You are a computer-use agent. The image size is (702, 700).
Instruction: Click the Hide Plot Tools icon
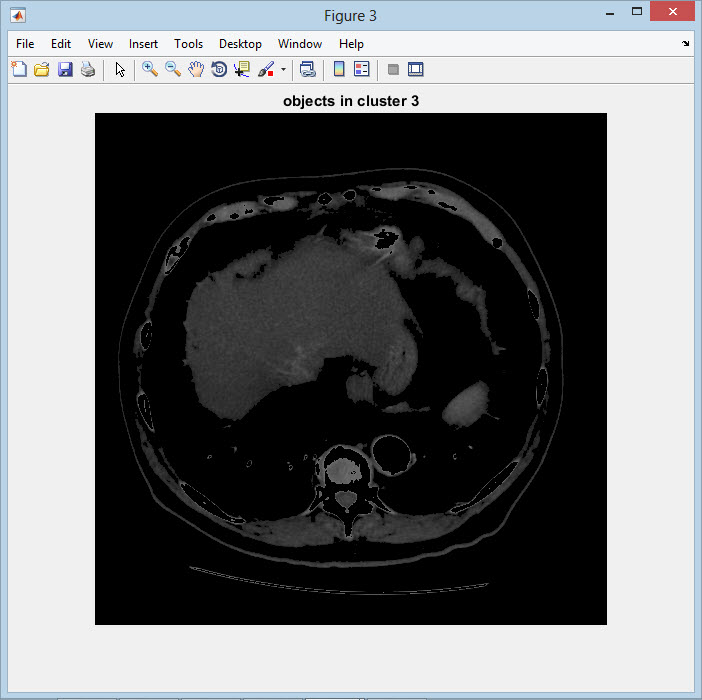[x=393, y=69]
